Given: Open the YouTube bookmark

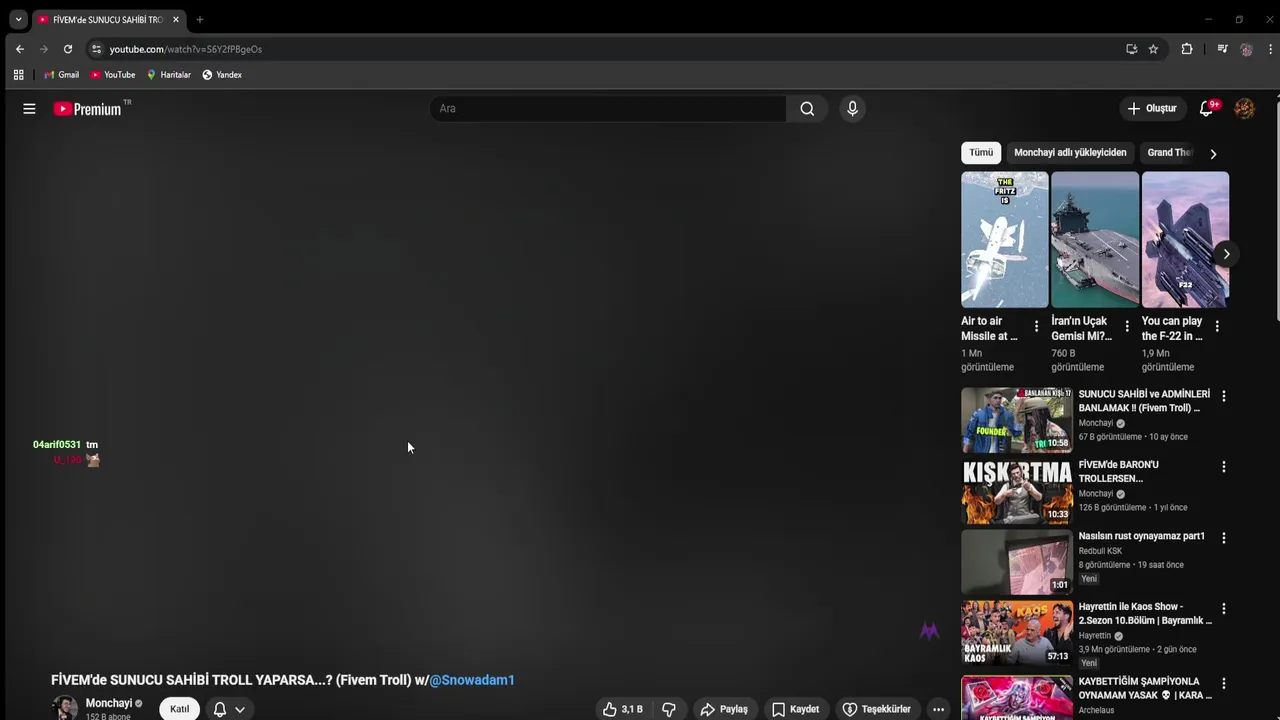Looking at the screenshot, I should [113, 75].
